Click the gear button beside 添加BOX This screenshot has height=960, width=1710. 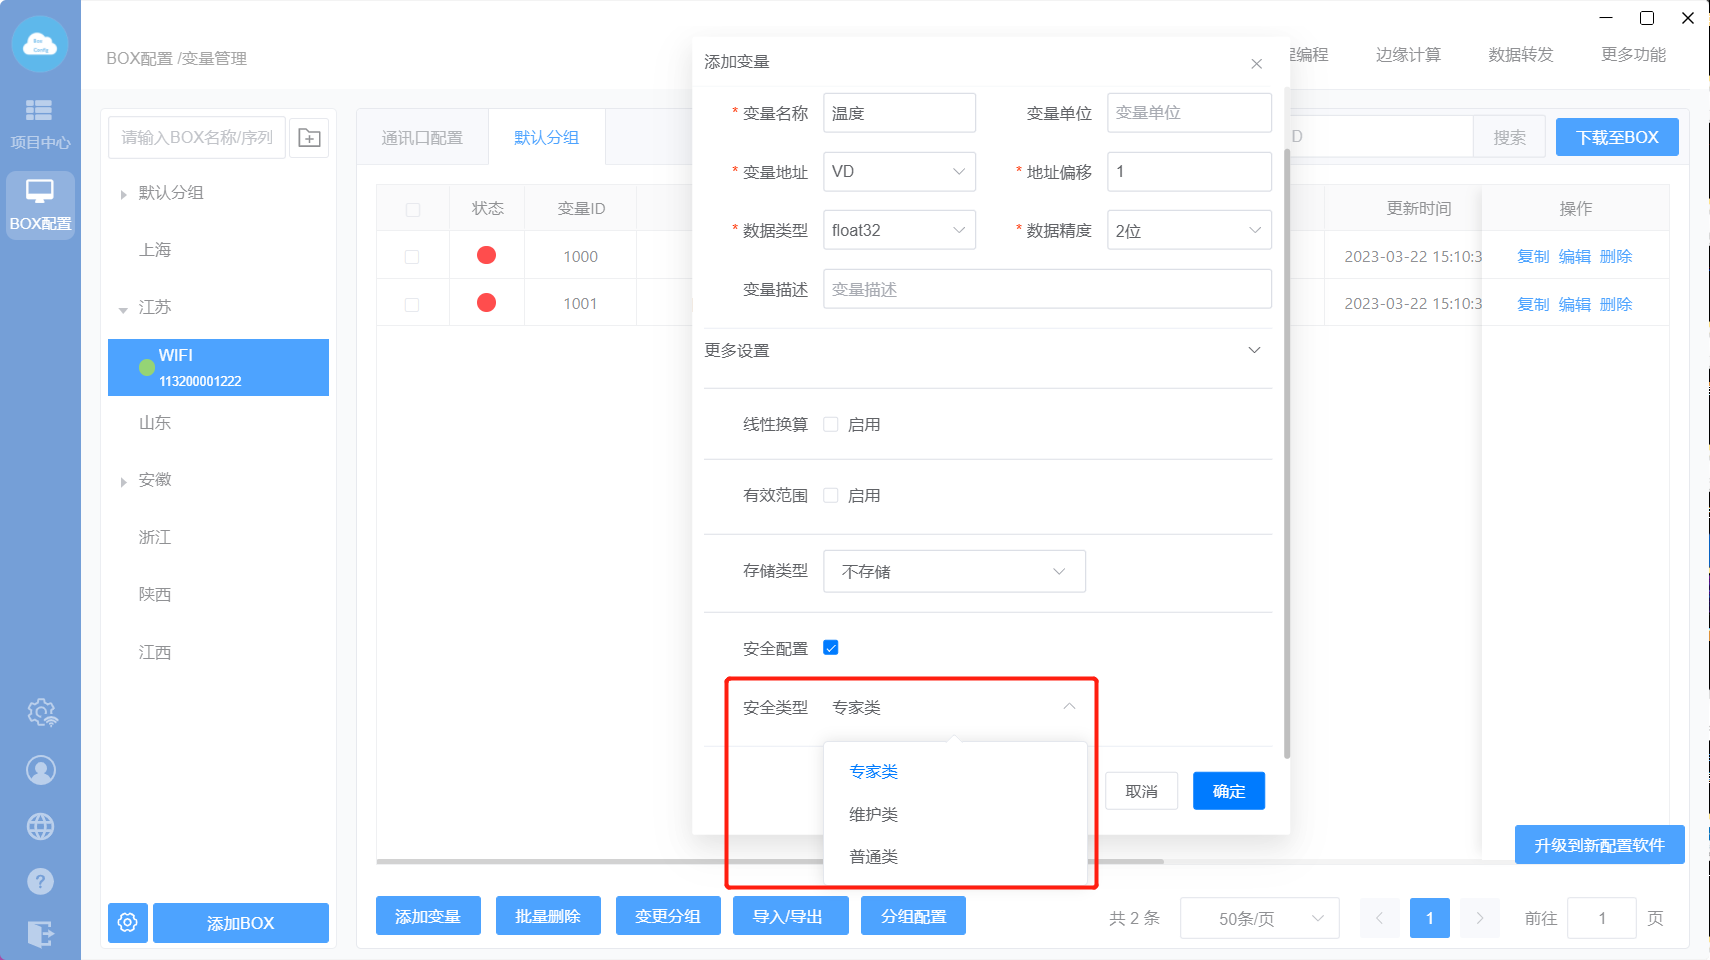(x=128, y=922)
